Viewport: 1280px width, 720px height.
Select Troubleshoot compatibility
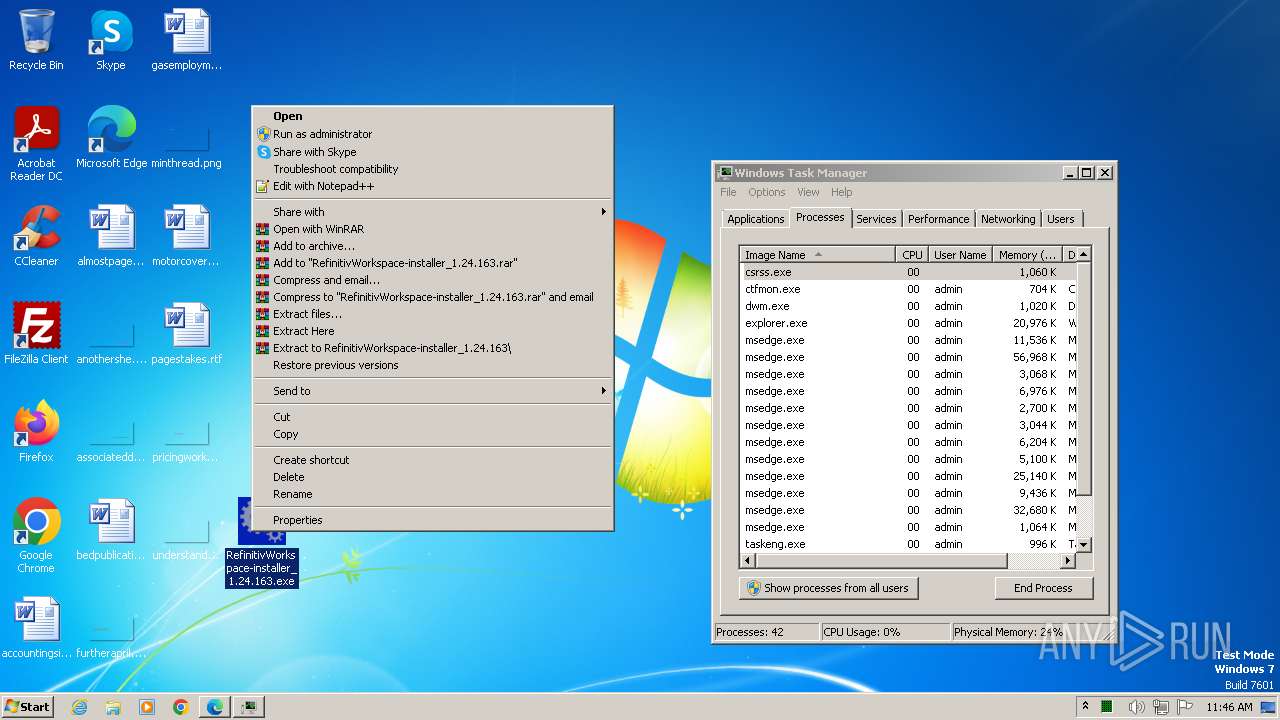click(432, 169)
